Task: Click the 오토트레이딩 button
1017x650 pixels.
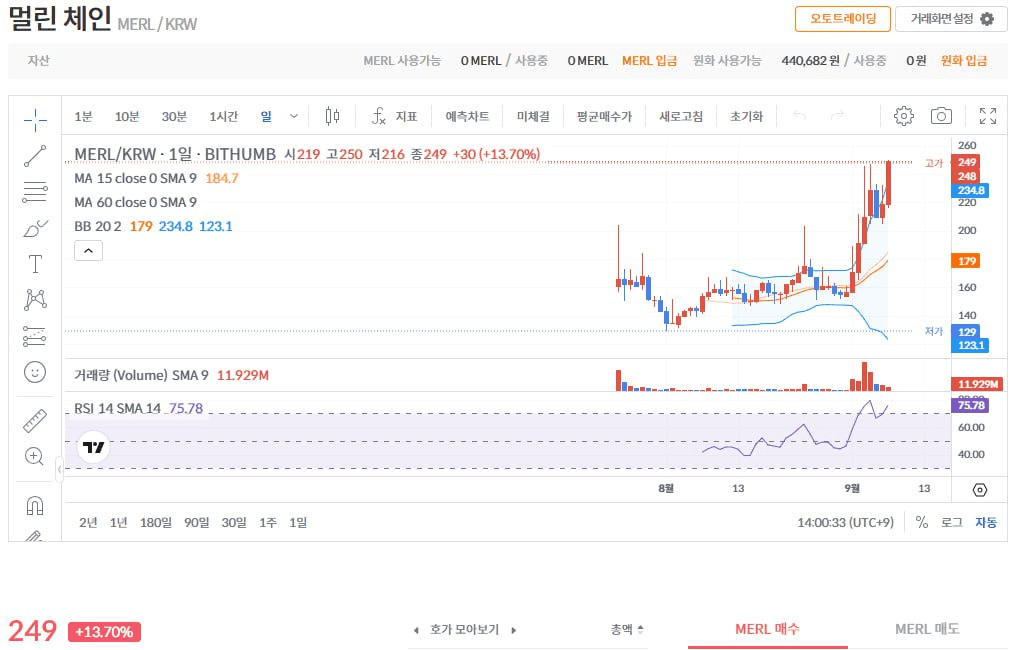Action: [x=843, y=19]
